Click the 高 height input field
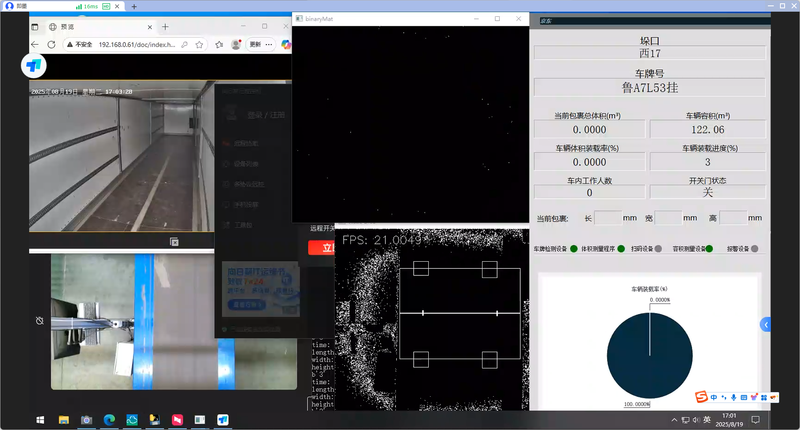This screenshot has height=430, width=800. pyautogui.click(x=733, y=218)
